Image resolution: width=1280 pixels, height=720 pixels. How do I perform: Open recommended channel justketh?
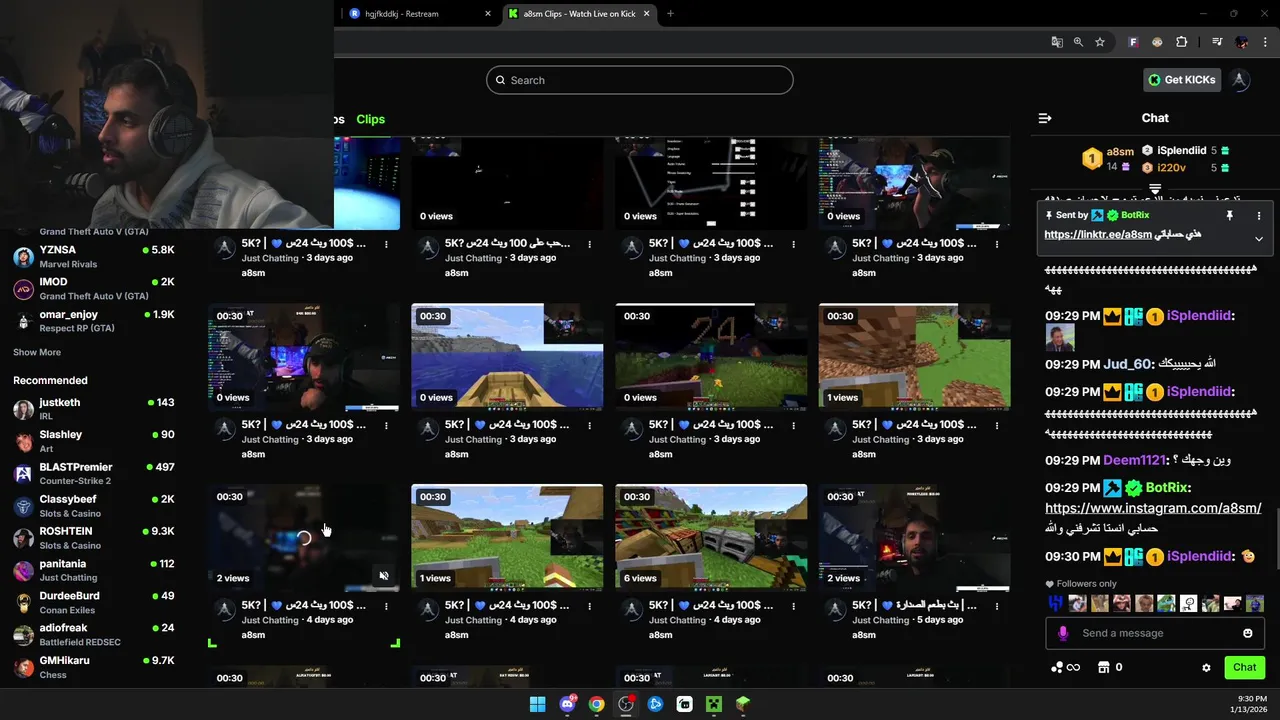[x=94, y=409]
